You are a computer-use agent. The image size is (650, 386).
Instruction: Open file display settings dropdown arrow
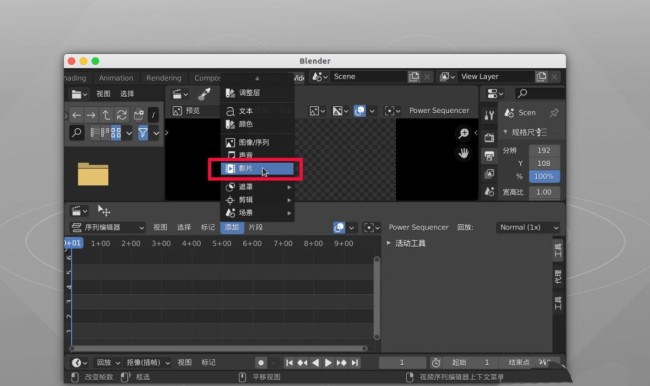(129, 133)
